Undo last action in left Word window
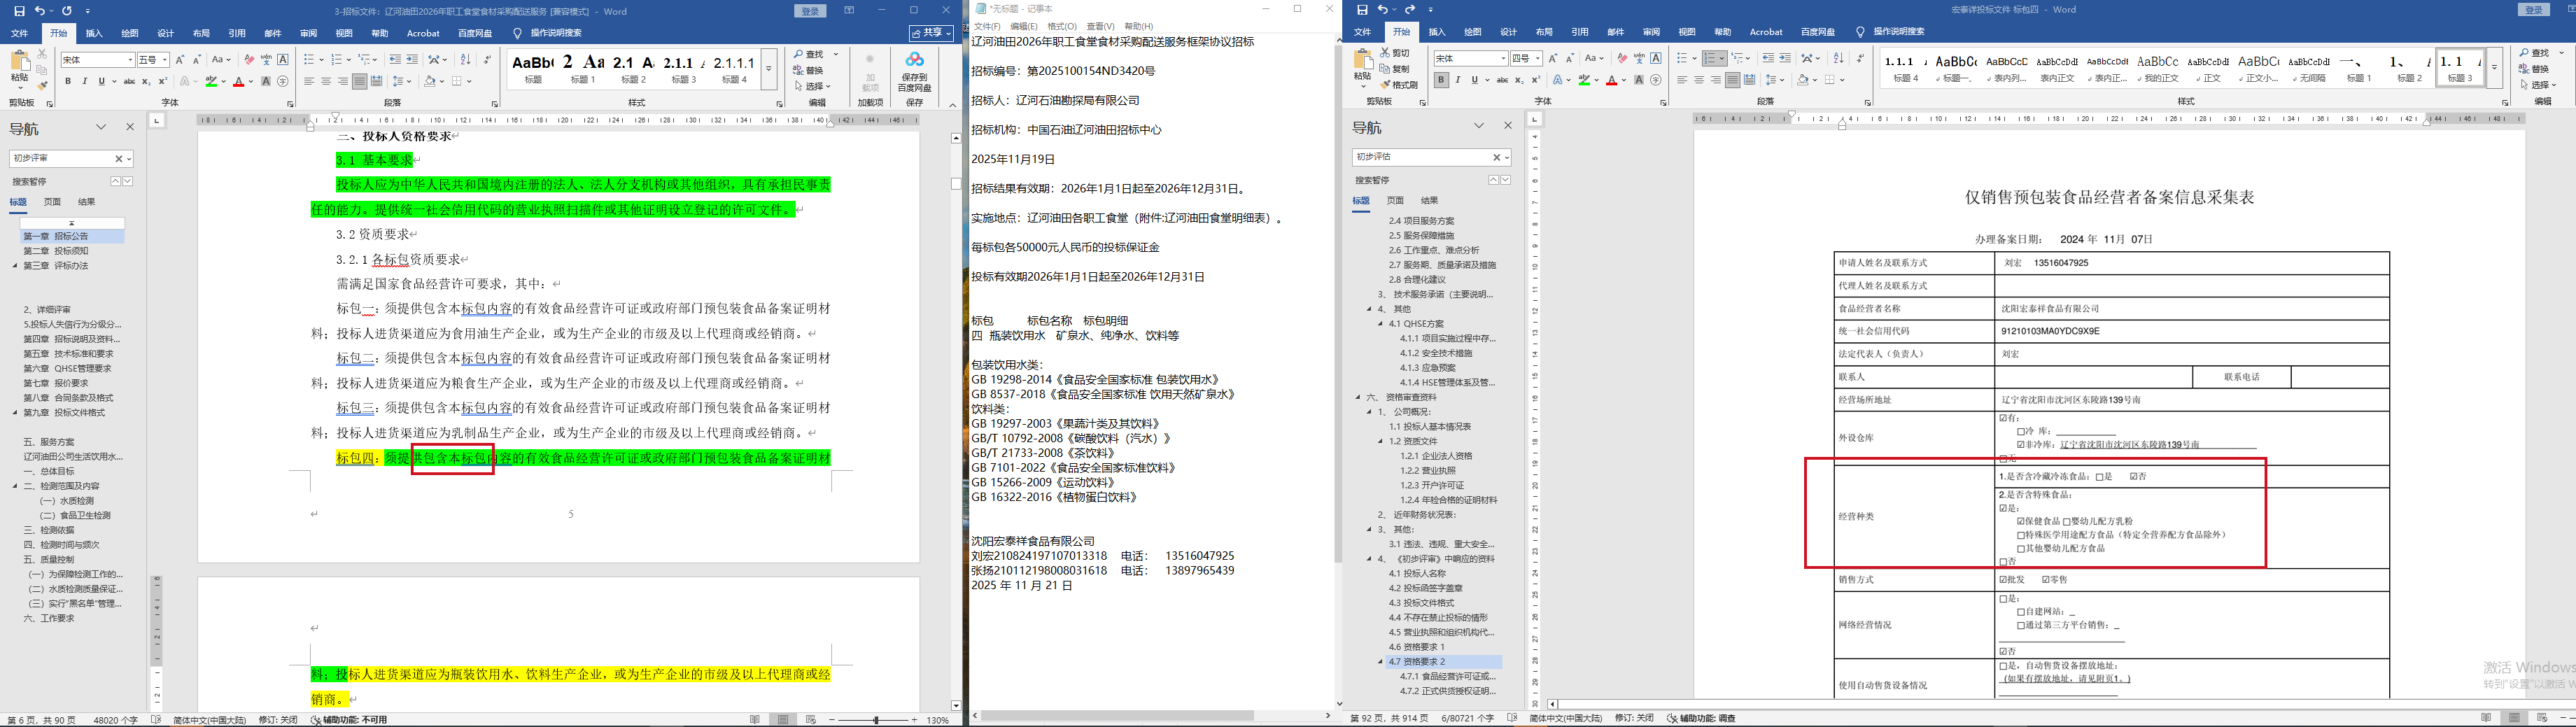 (40, 11)
